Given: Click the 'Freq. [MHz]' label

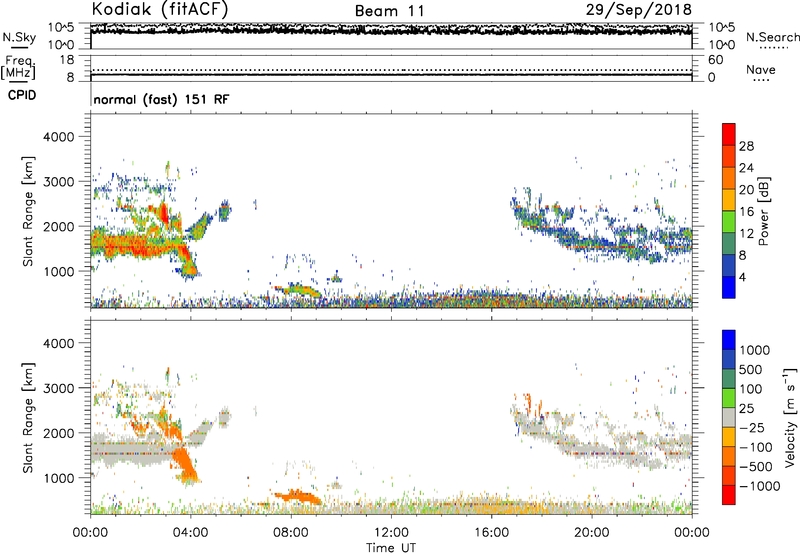Looking at the screenshot, I should pyautogui.click(x=18, y=67).
